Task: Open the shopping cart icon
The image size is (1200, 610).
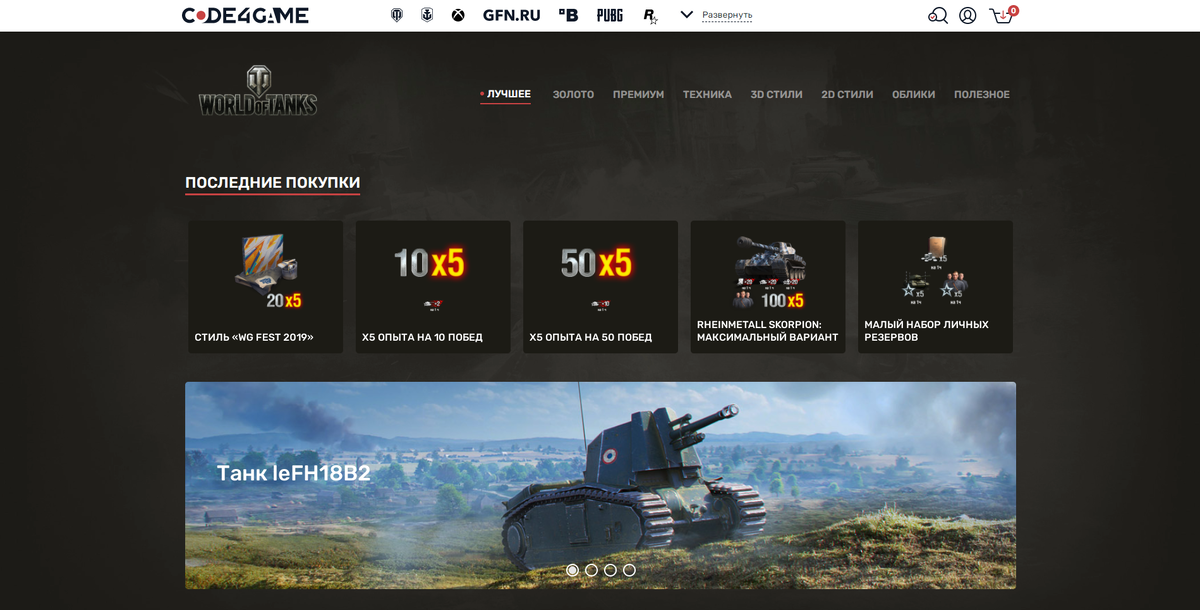Action: (1002, 15)
